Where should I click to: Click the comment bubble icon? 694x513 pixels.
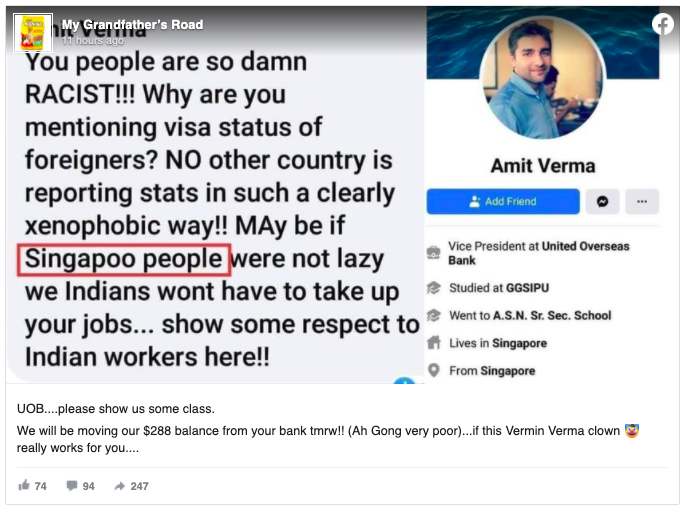72,486
